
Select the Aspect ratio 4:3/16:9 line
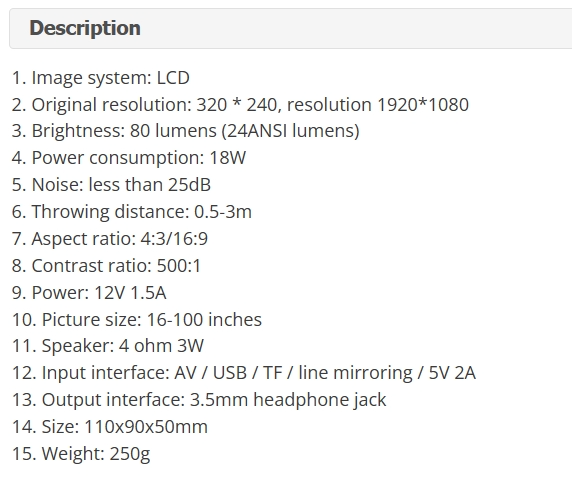click(110, 239)
